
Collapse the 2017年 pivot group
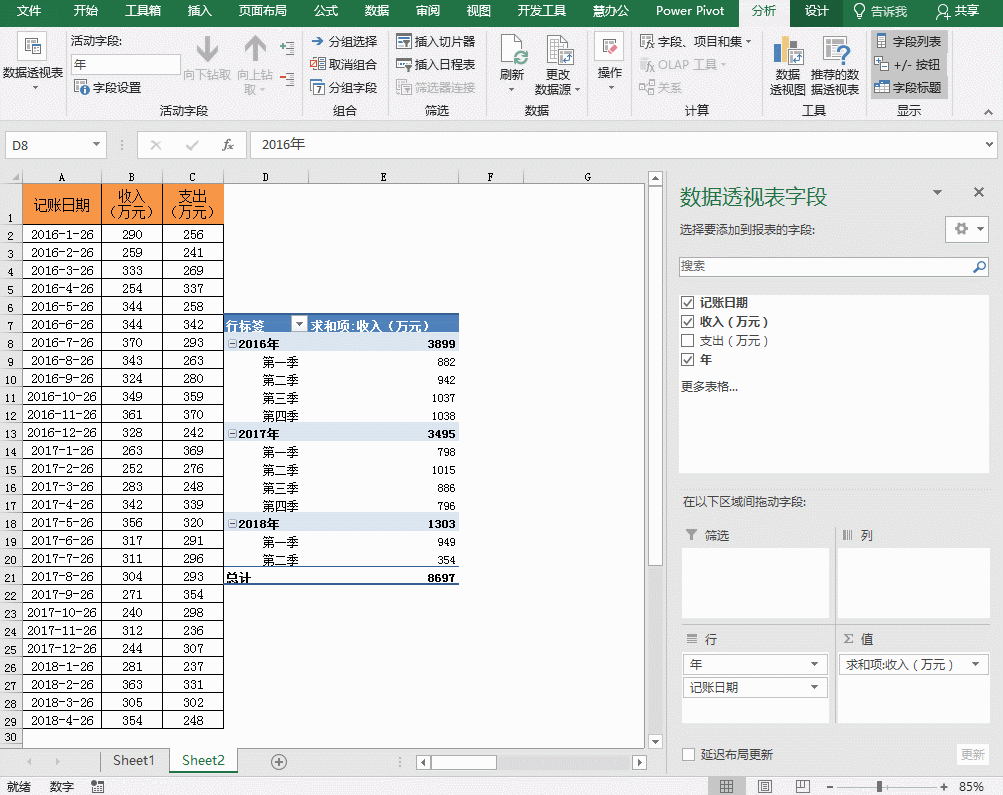tap(232, 434)
